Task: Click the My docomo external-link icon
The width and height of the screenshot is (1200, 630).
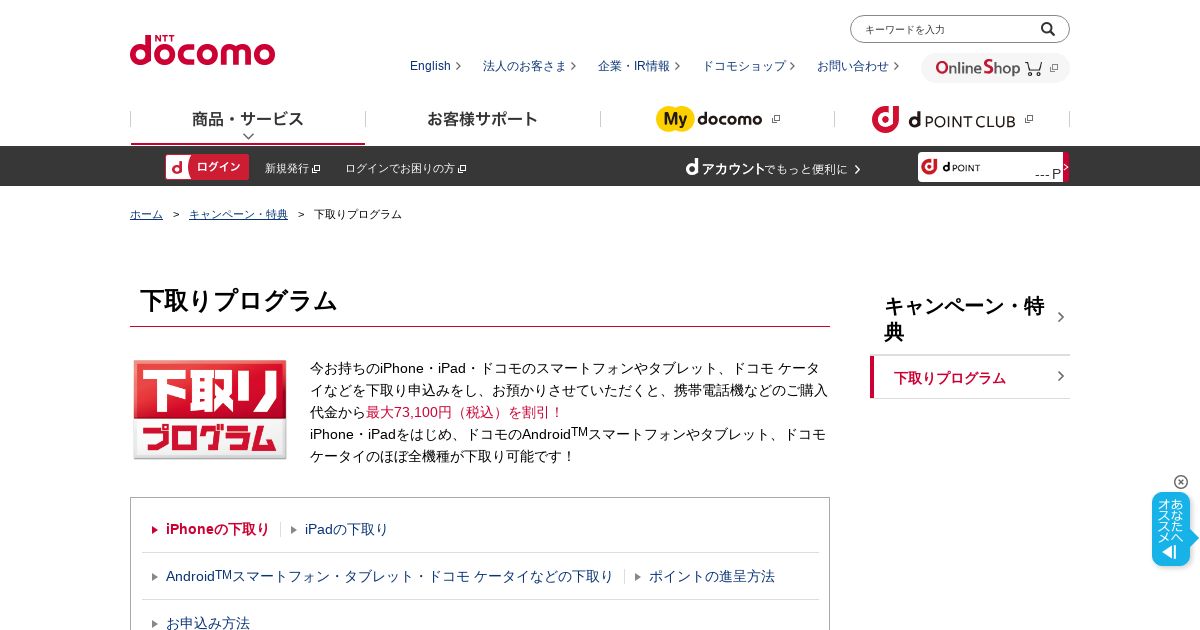Action: [x=776, y=119]
